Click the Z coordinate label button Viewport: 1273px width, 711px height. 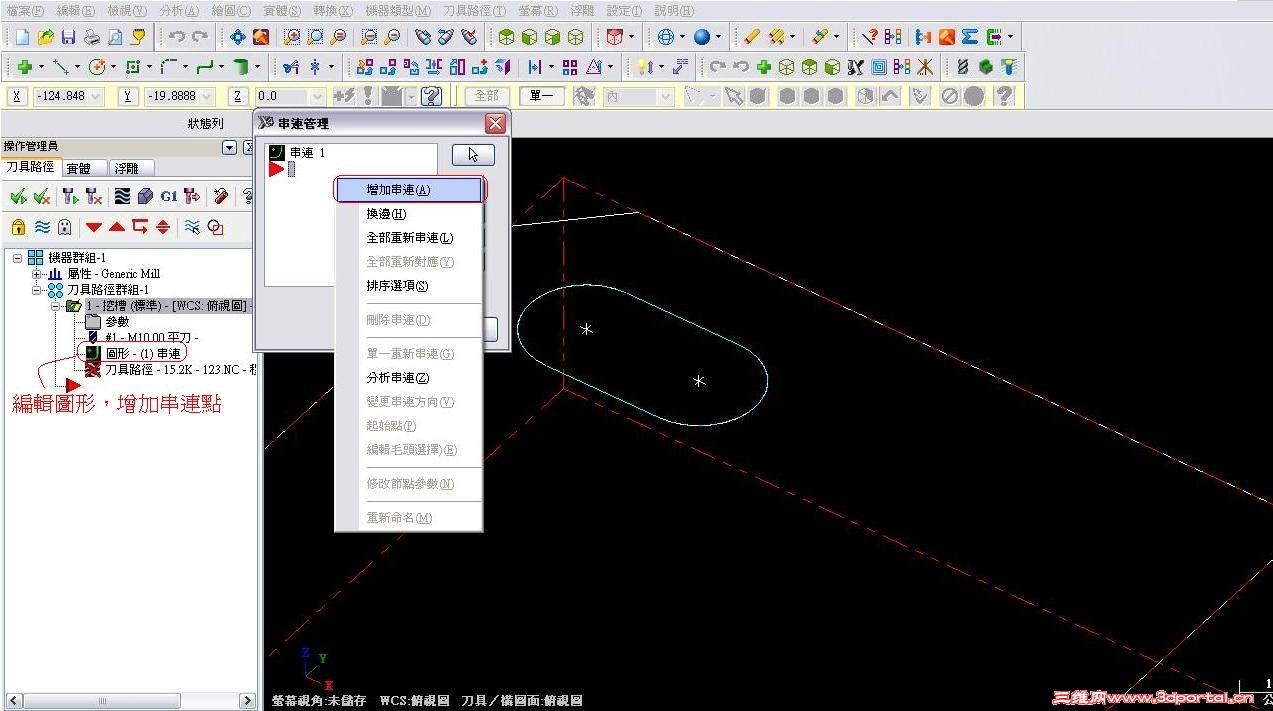(238, 96)
